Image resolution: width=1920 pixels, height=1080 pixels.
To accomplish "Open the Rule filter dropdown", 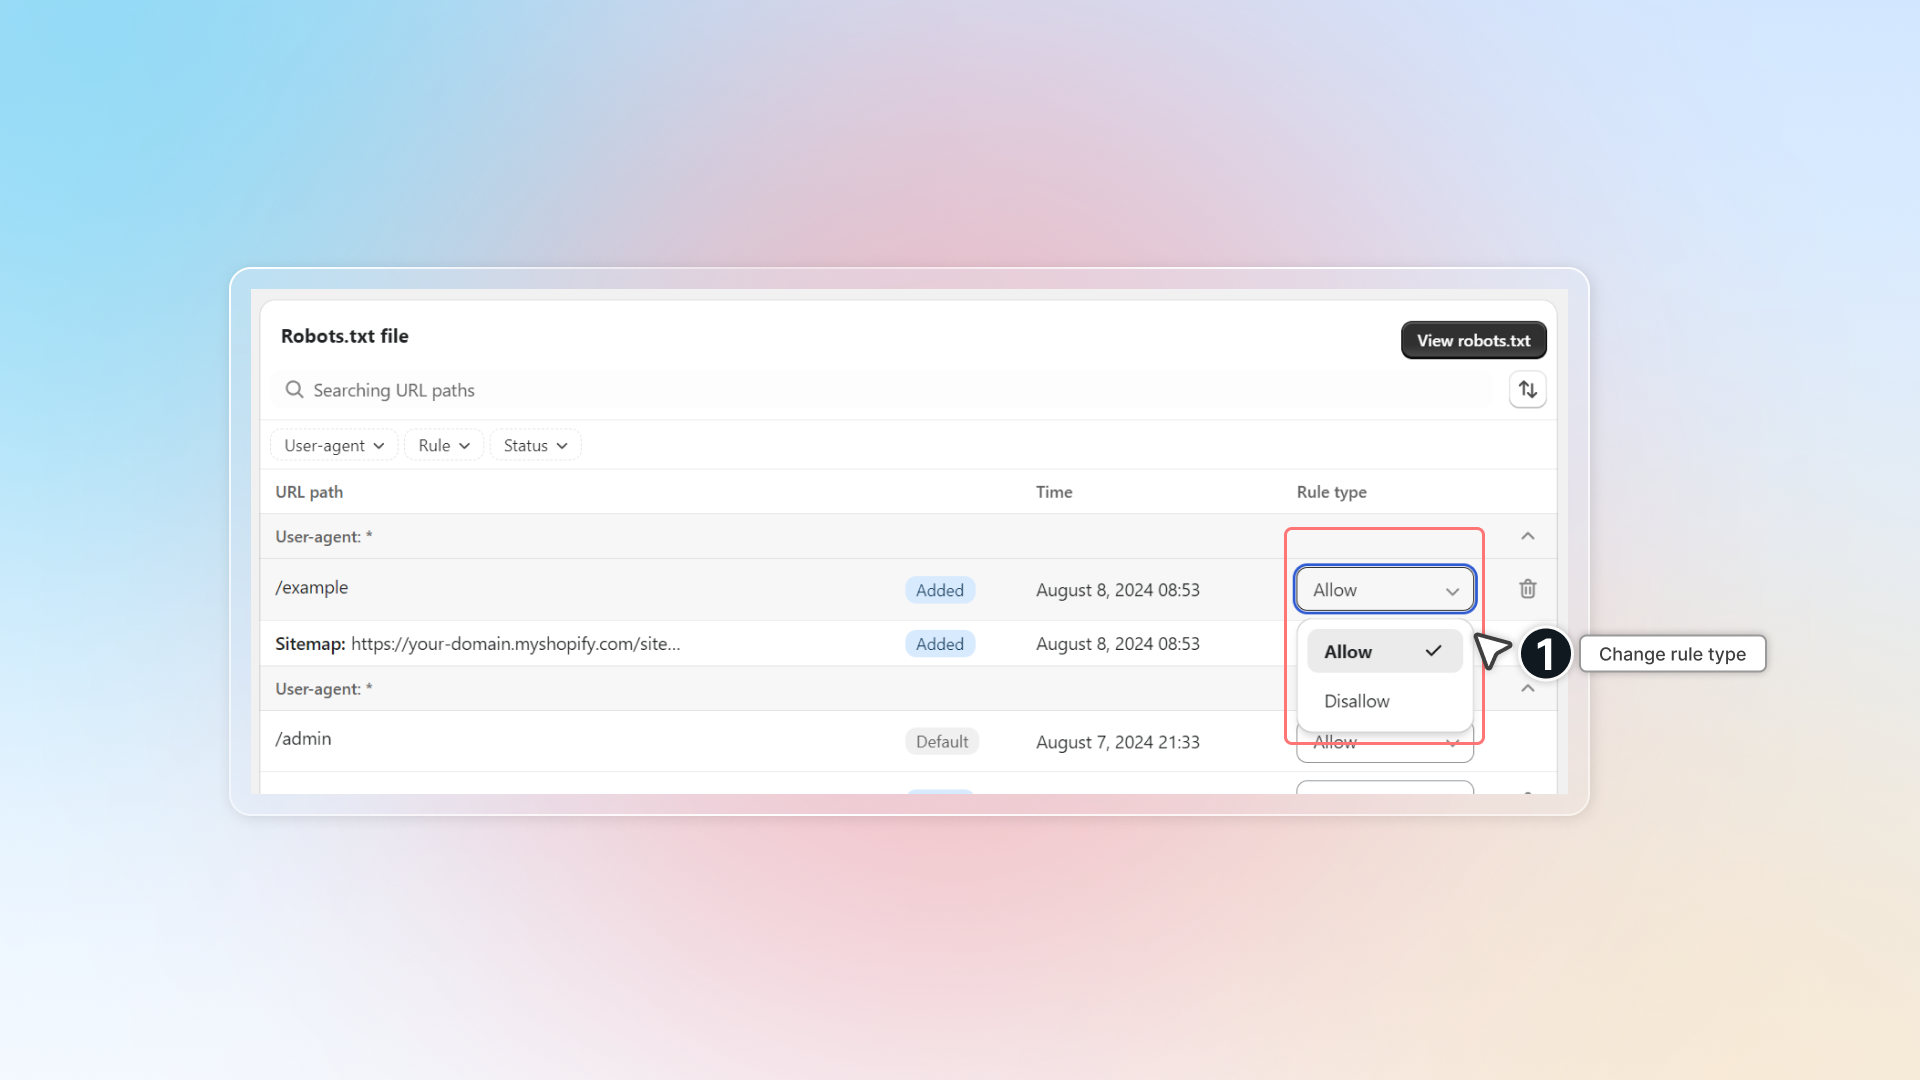I will [443, 446].
